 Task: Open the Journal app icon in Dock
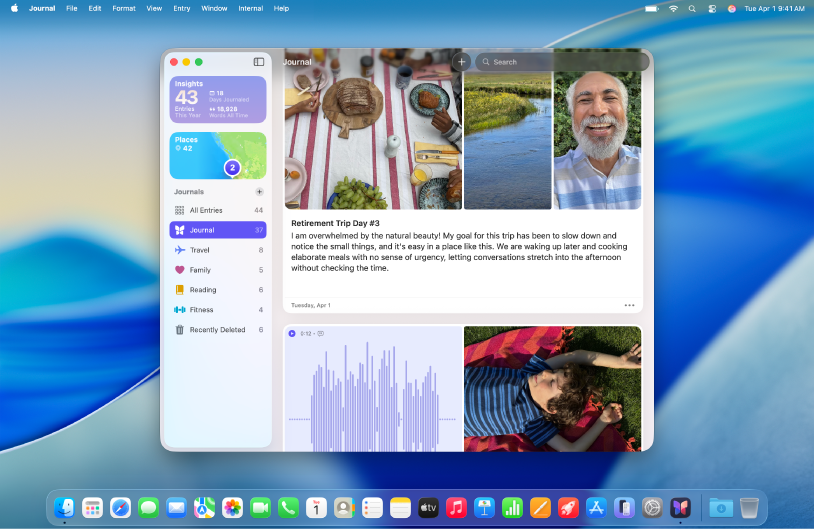pyautogui.click(x=680, y=508)
